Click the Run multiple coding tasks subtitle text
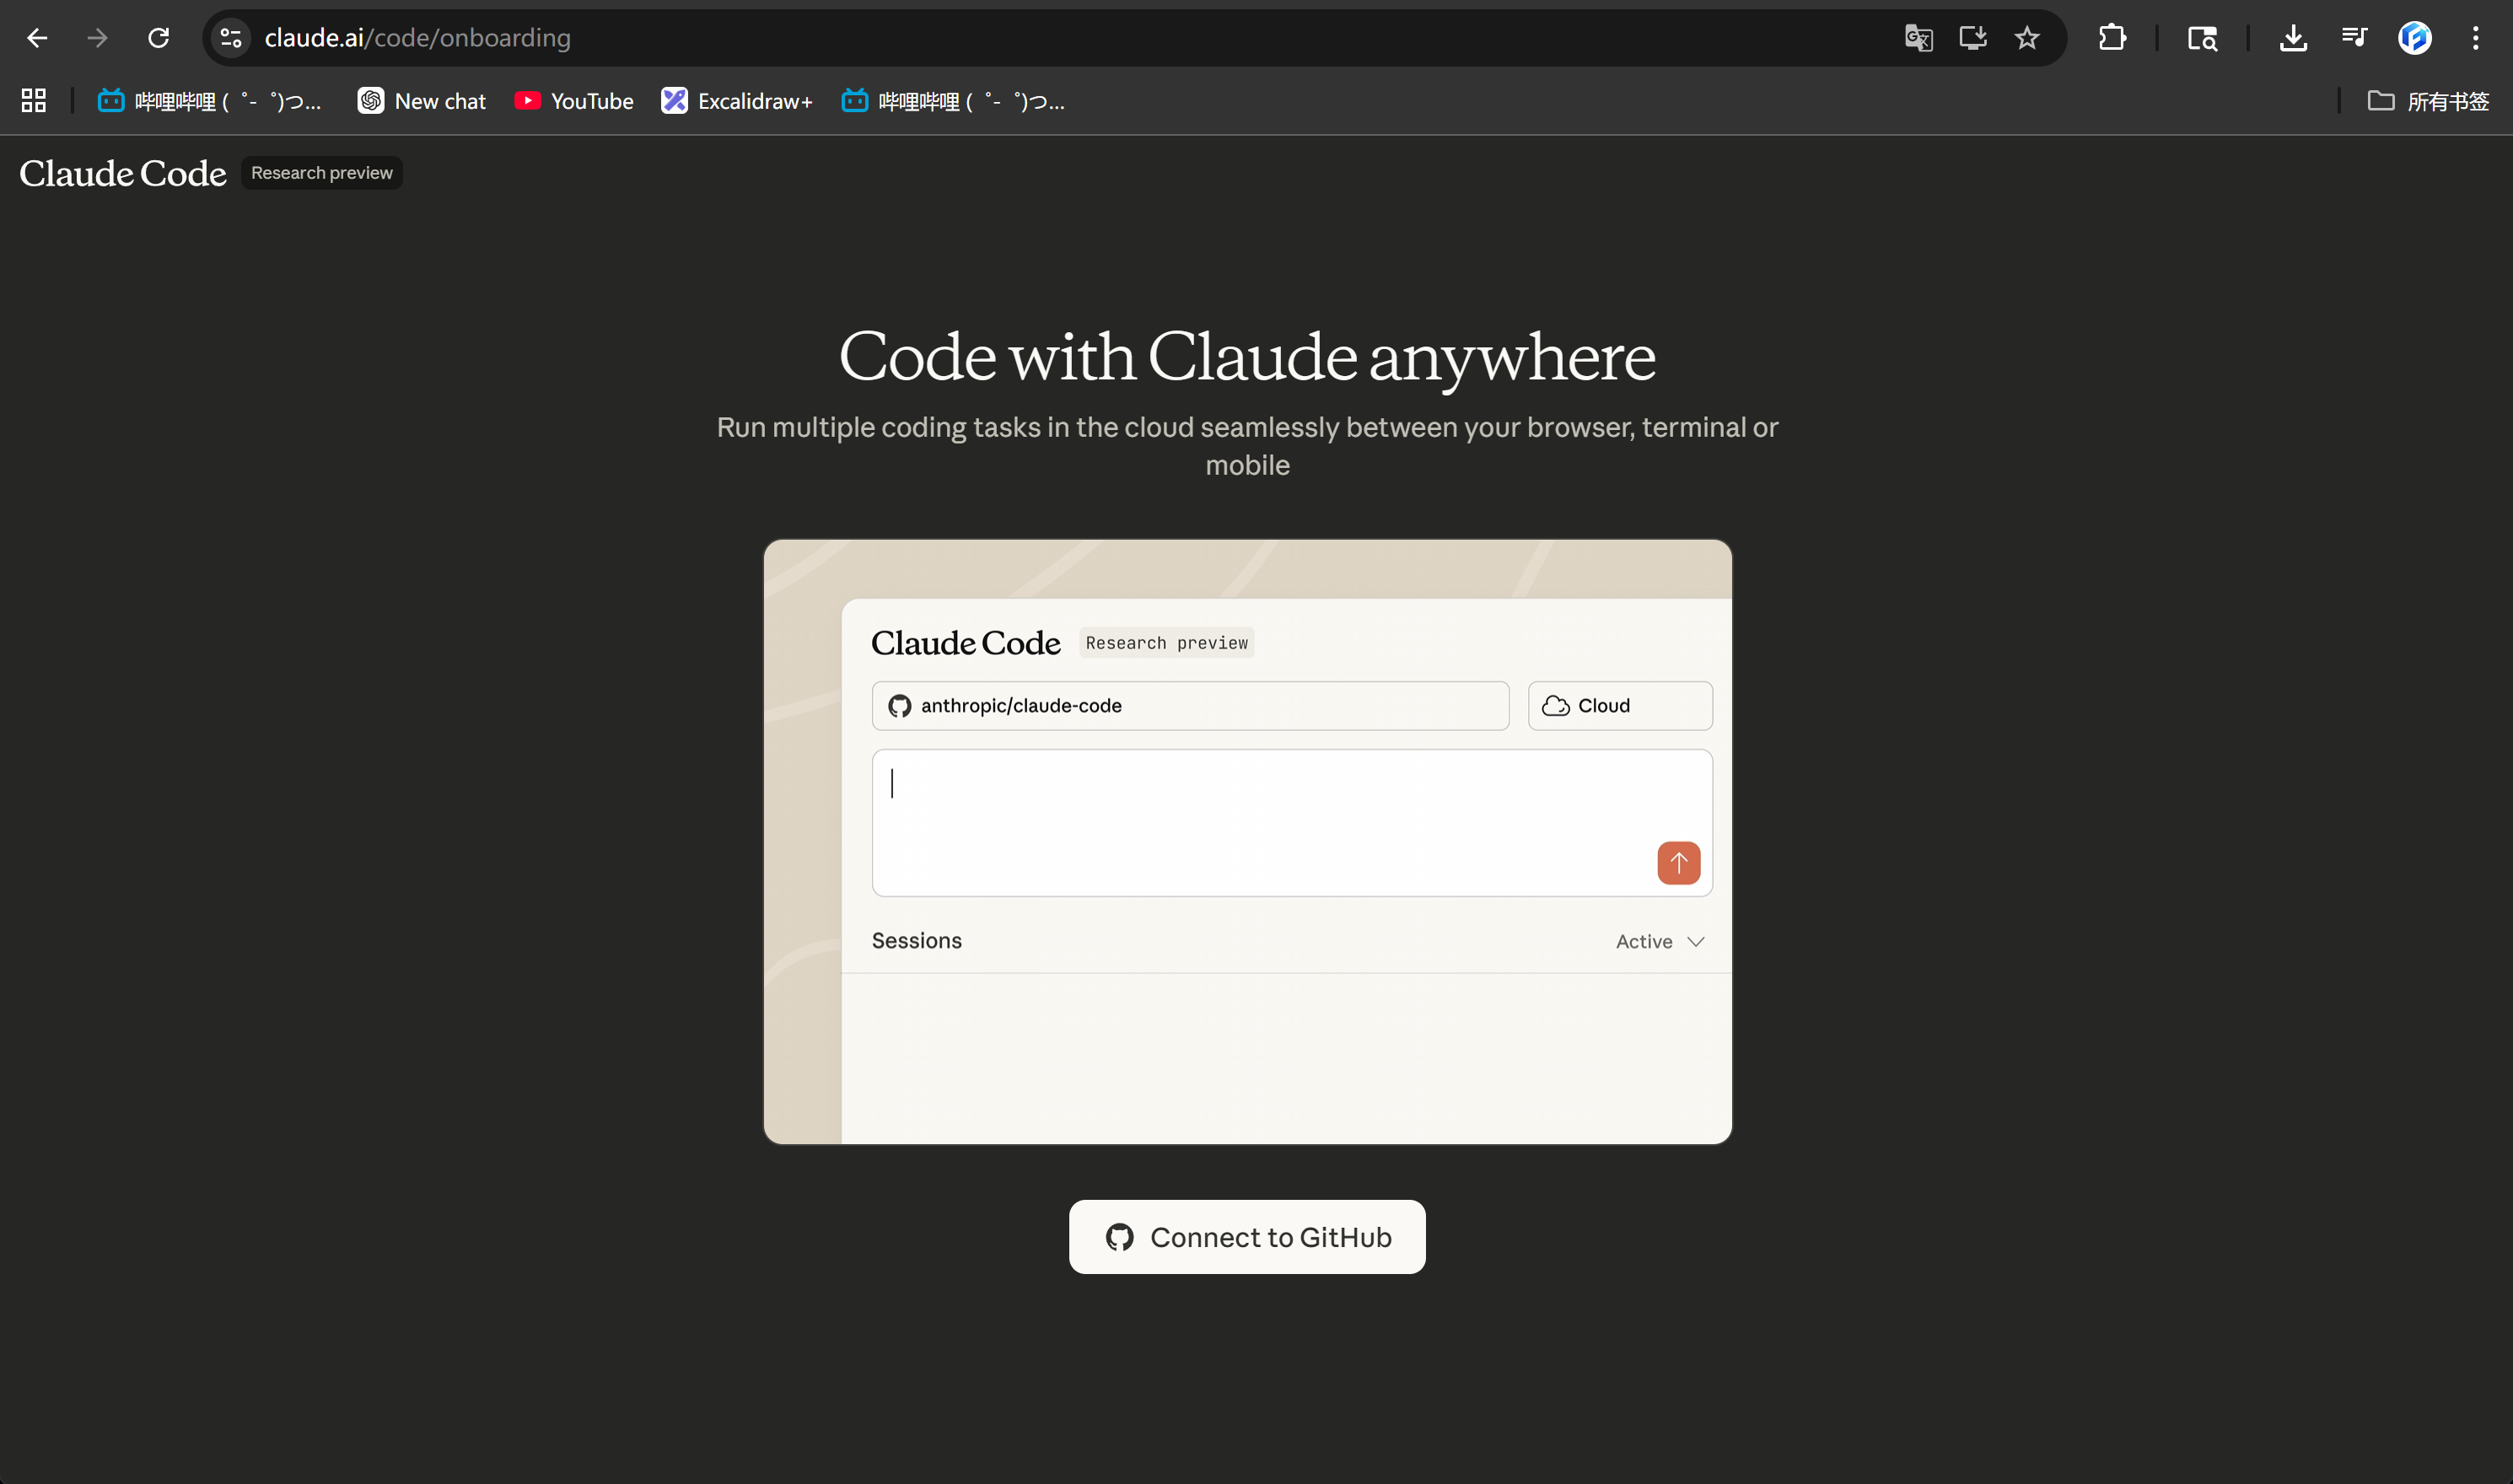This screenshot has width=2513, height=1484. click(x=1247, y=446)
